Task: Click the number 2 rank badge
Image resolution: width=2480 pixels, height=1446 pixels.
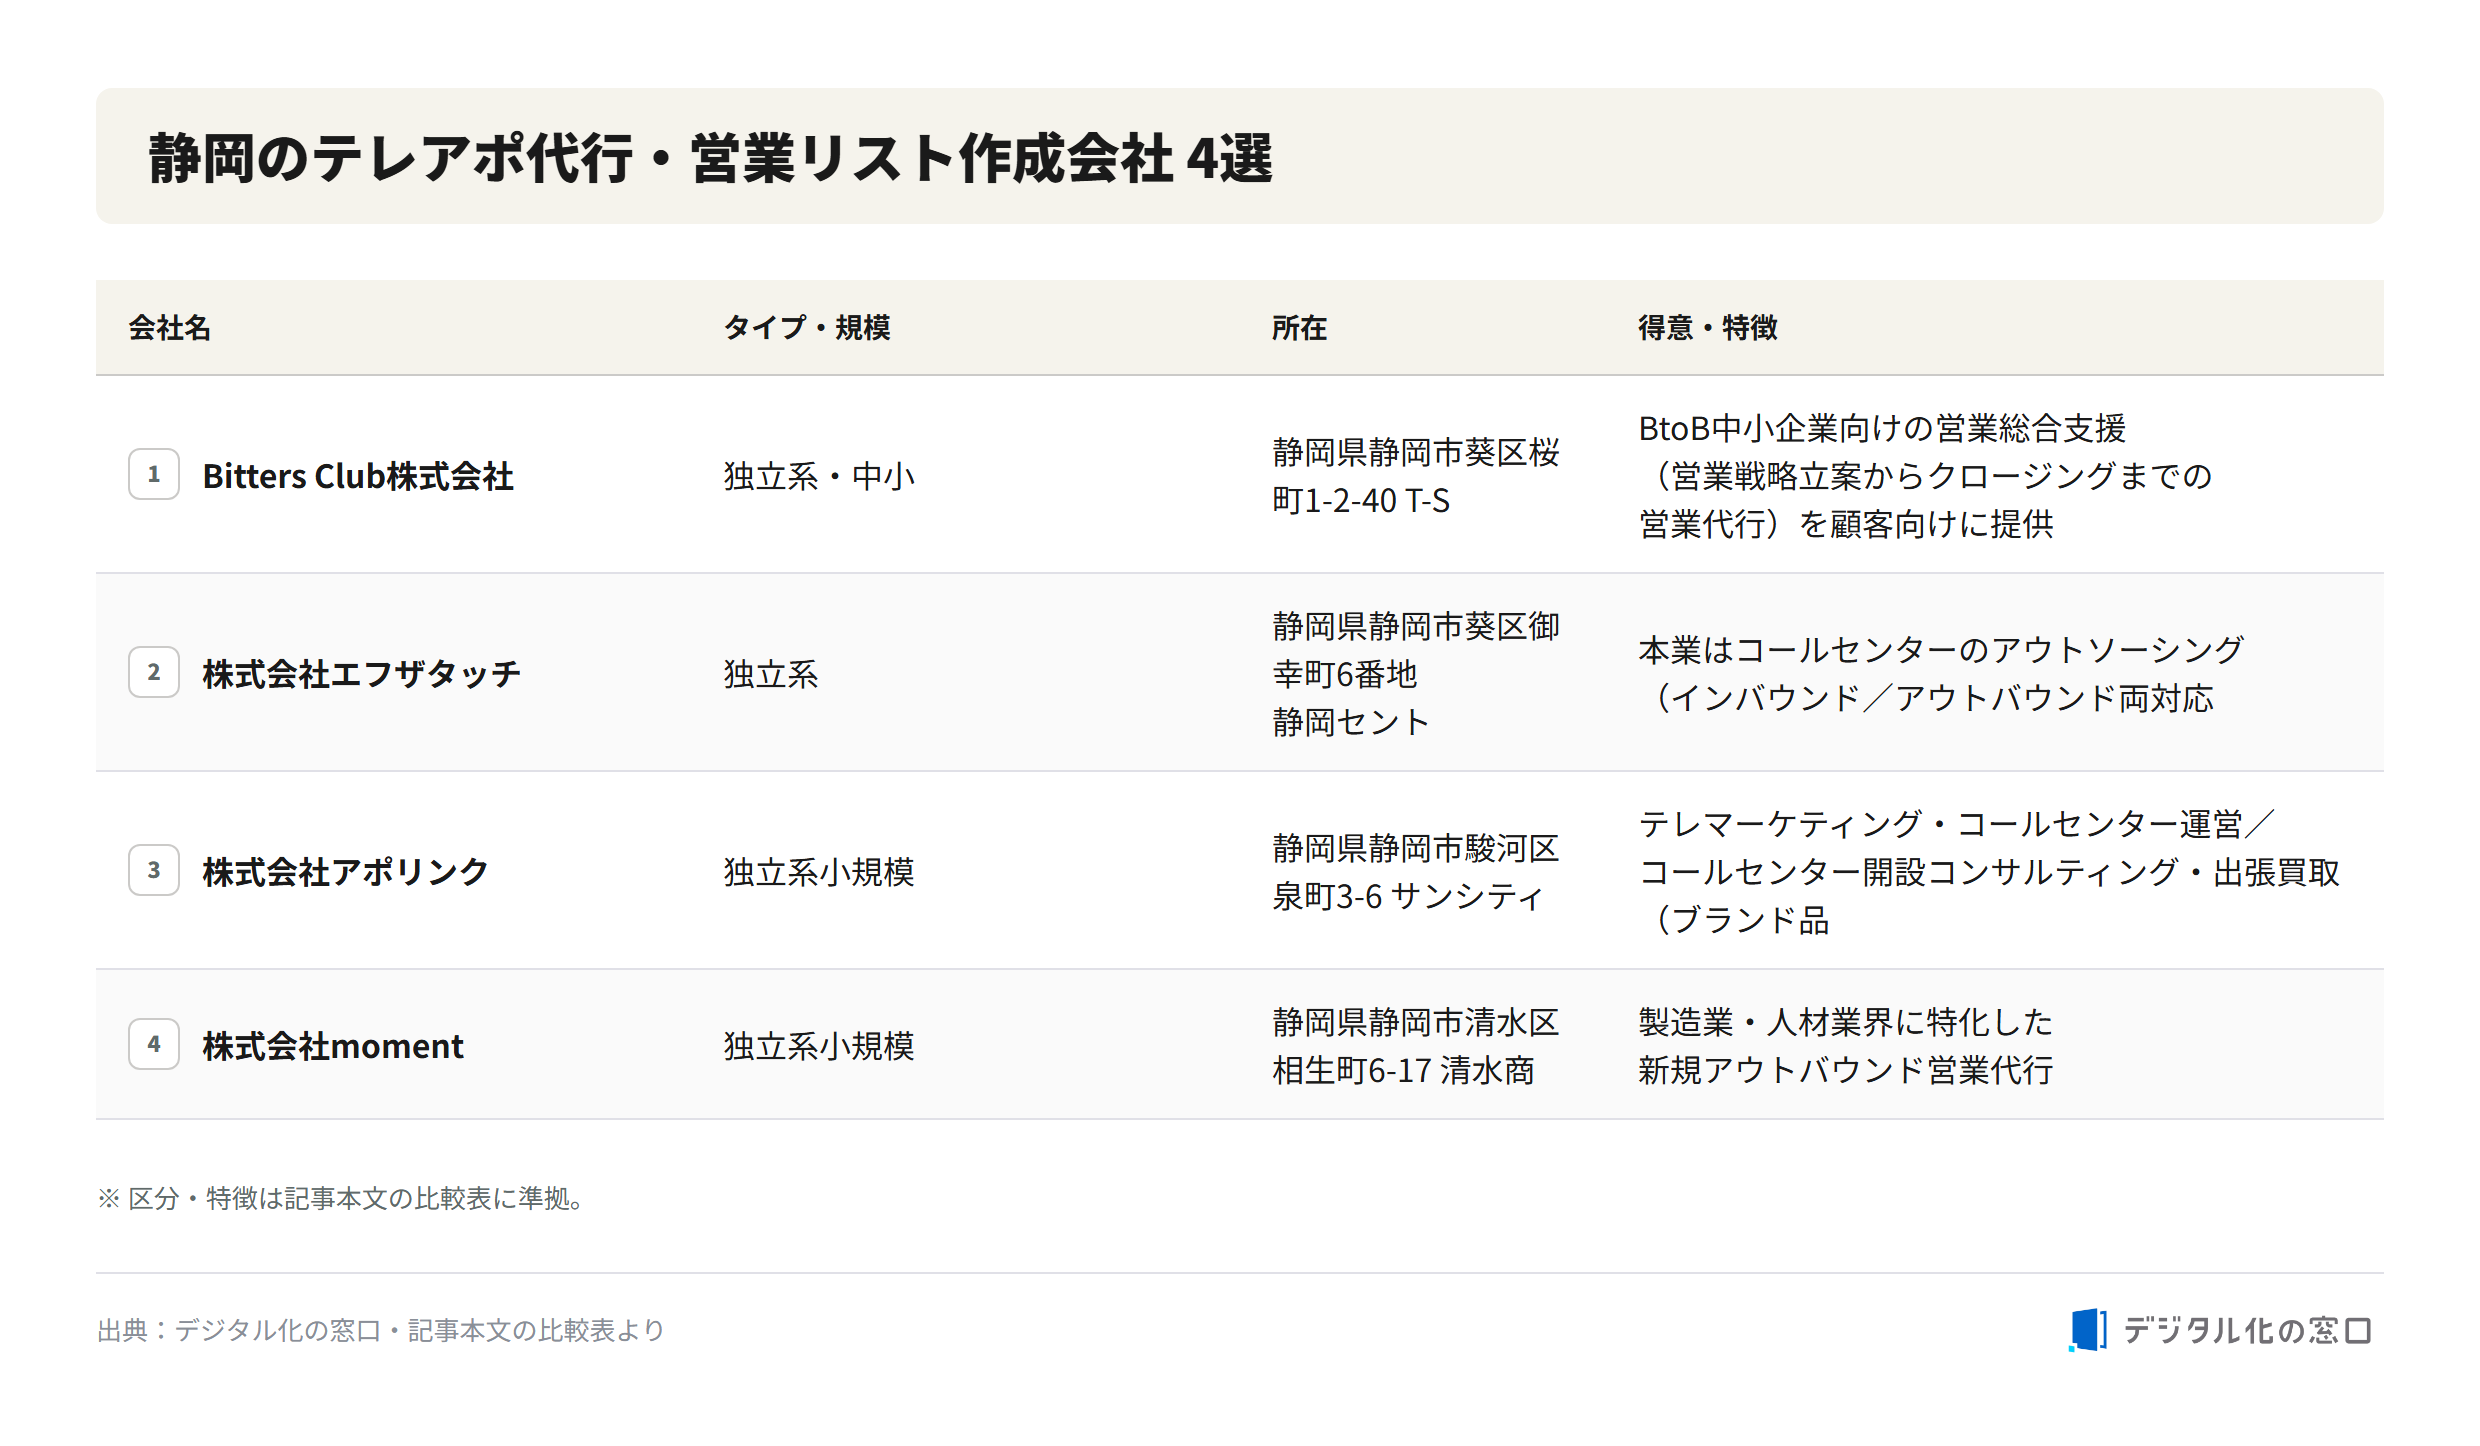Action: tap(154, 672)
